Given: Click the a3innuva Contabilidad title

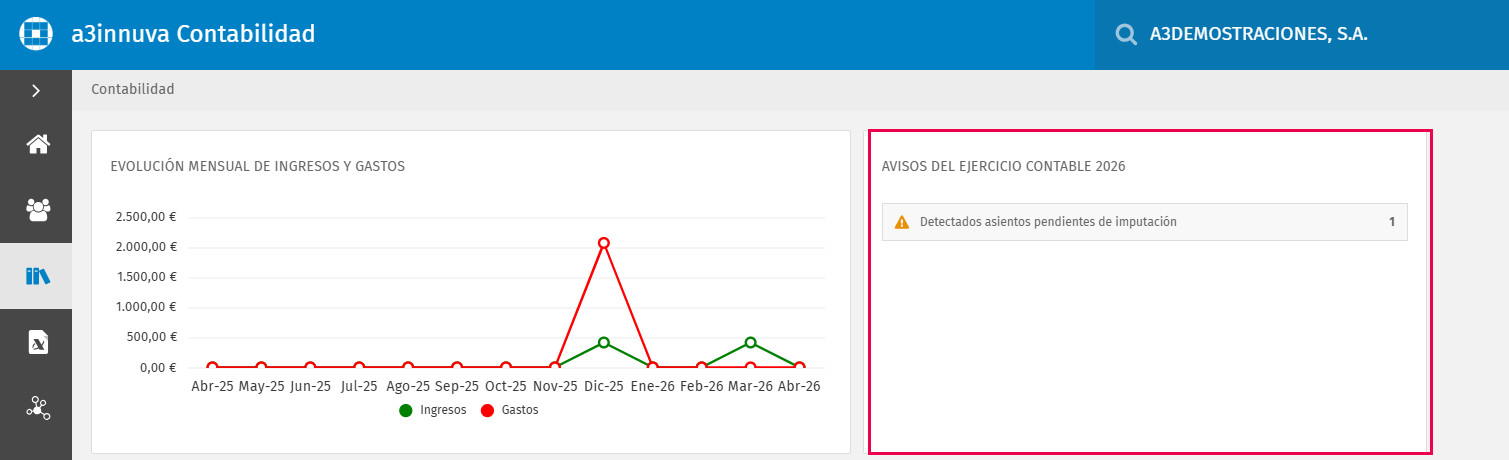Looking at the screenshot, I should 193,34.
